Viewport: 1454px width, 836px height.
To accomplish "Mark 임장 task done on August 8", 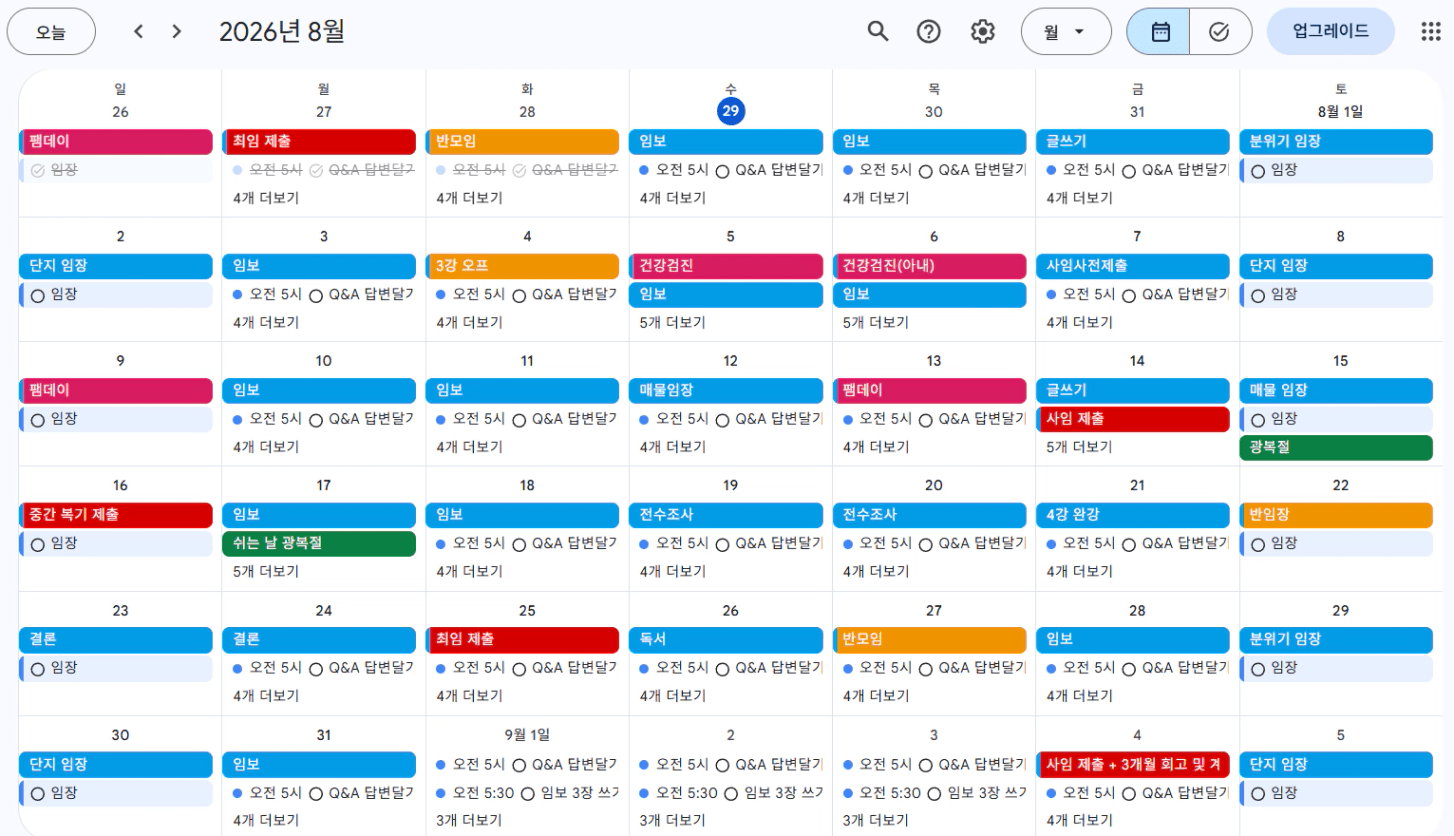I will tap(1258, 295).
